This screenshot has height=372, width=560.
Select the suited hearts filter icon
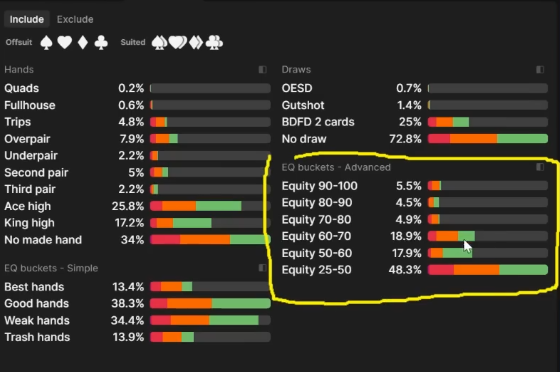coord(178,42)
